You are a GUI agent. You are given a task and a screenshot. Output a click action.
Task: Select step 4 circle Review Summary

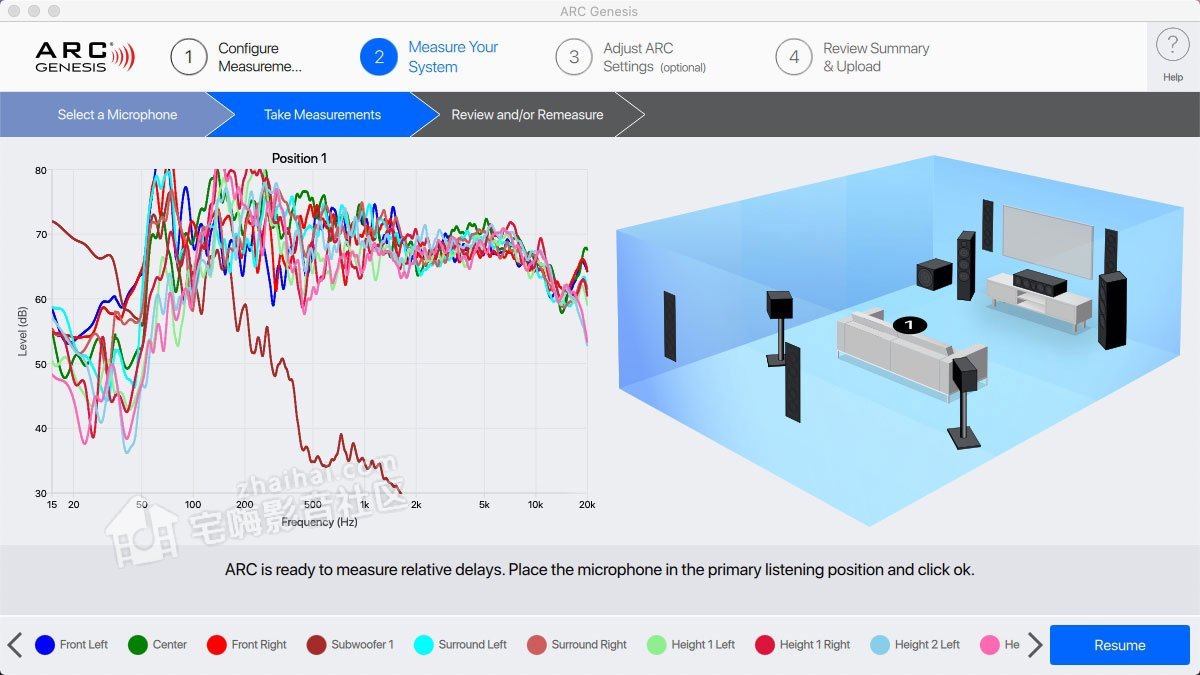pos(794,57)
